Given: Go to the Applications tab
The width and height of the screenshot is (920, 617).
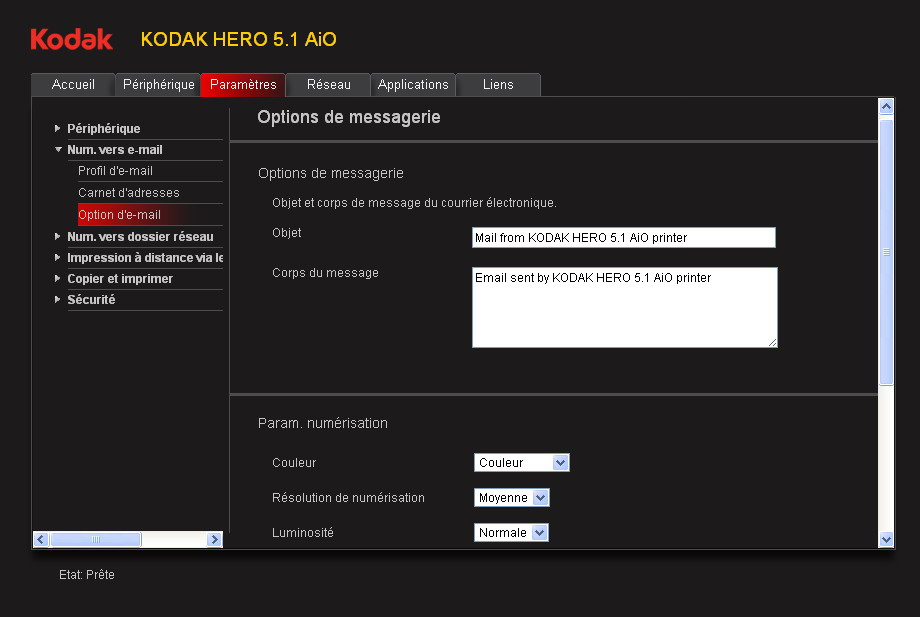Looking at the screenshot, I should (413, 85).
